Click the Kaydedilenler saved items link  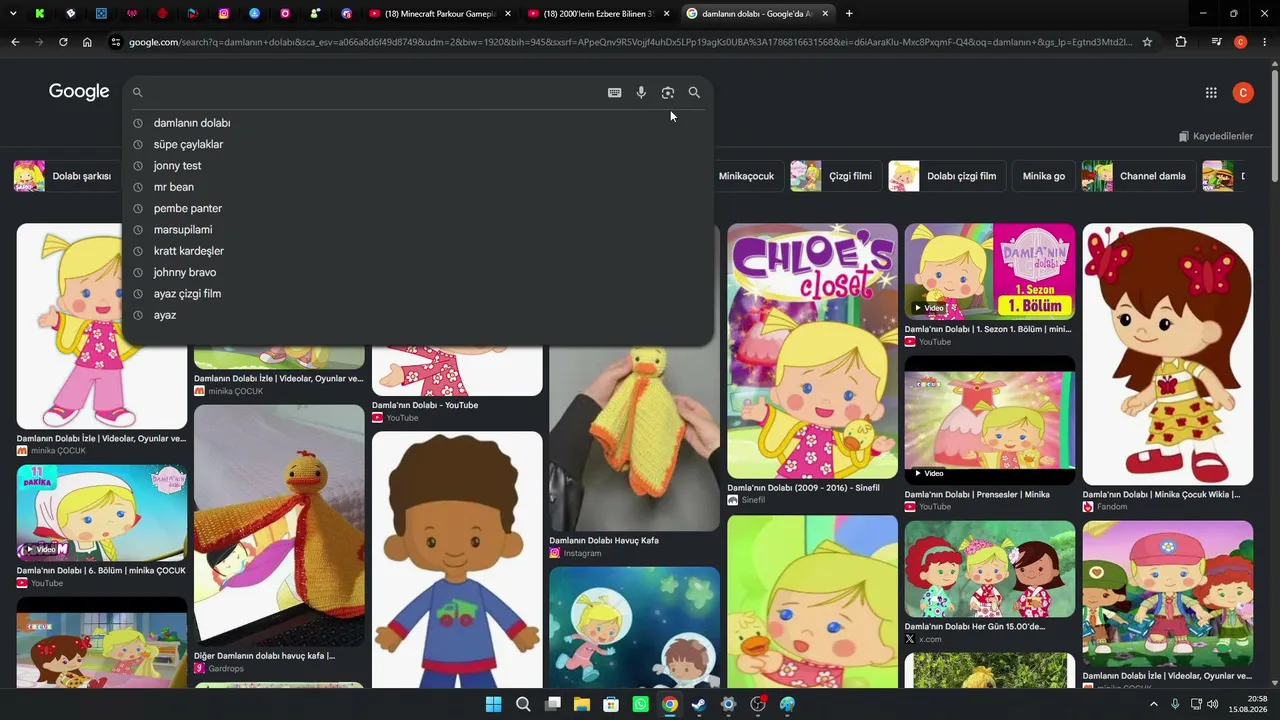(x=1215, y=136)
